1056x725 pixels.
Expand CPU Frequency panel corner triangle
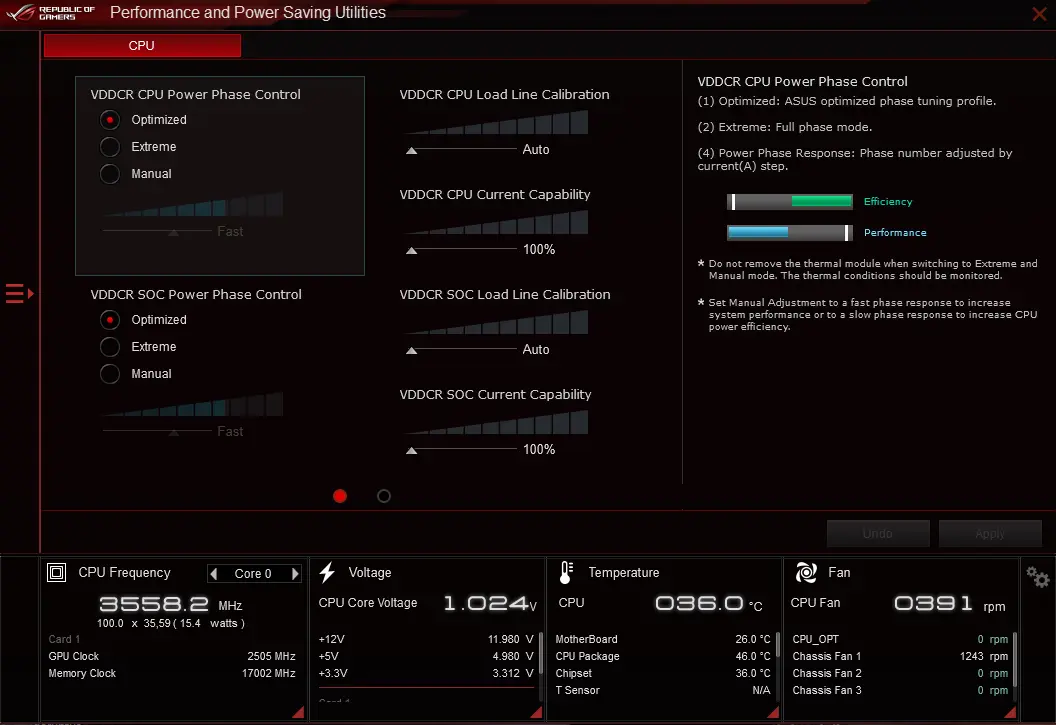(x=298, y=712)
